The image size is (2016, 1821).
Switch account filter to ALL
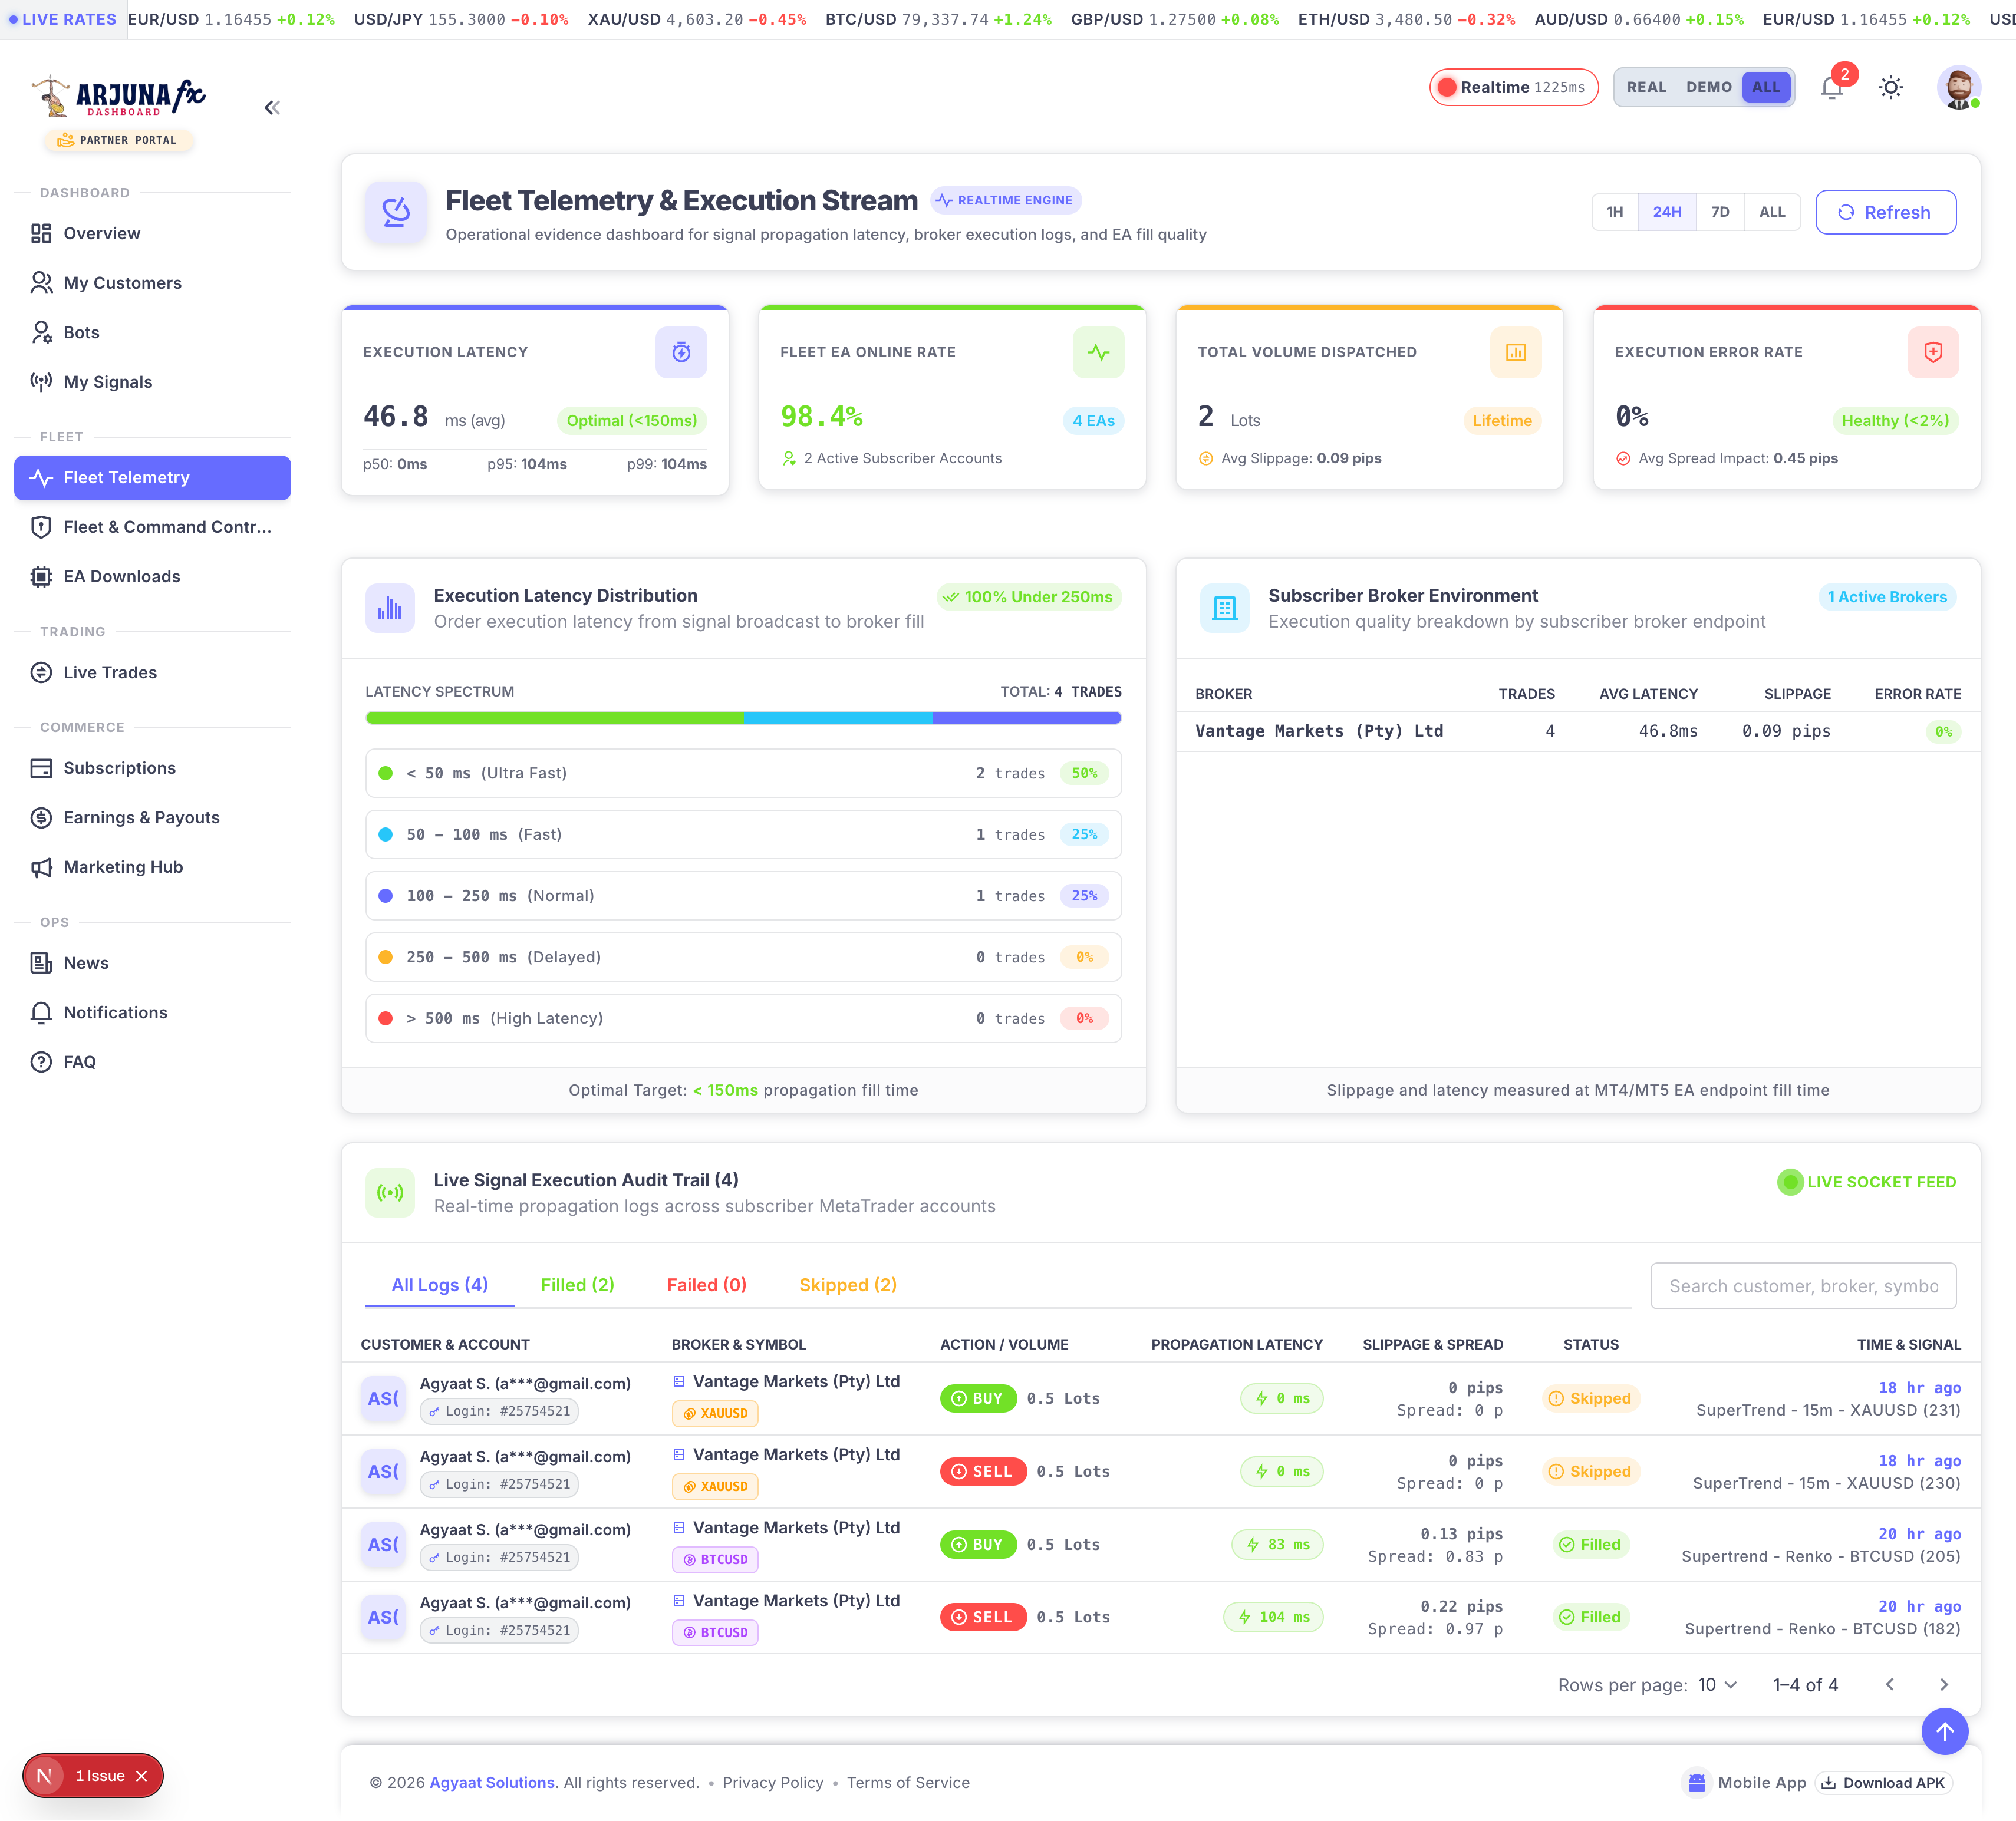coord(1765,87)
